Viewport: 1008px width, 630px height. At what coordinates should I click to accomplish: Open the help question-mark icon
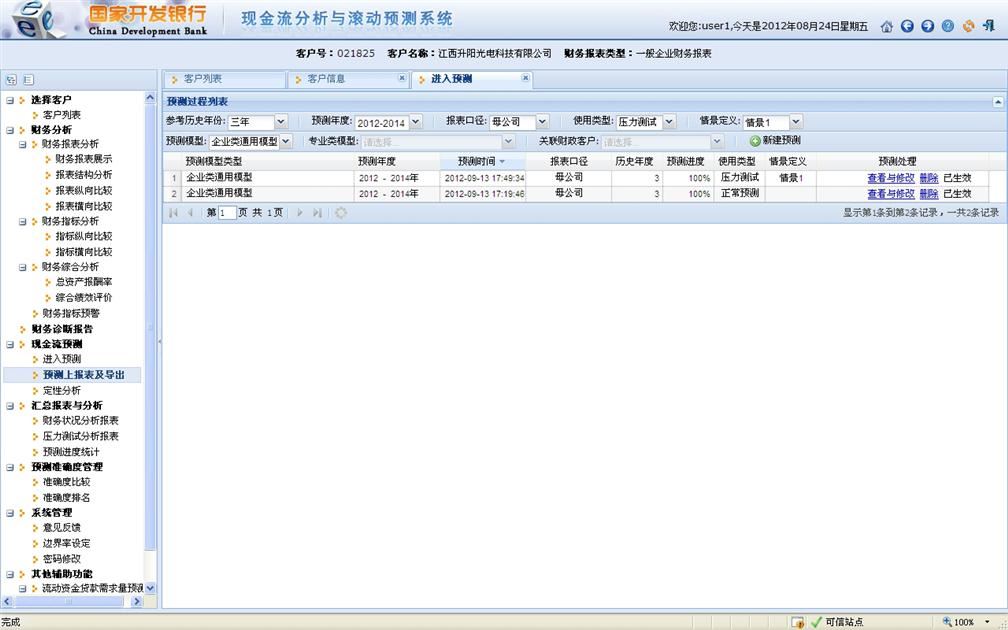pyautogui.click(x=948, y=26)
